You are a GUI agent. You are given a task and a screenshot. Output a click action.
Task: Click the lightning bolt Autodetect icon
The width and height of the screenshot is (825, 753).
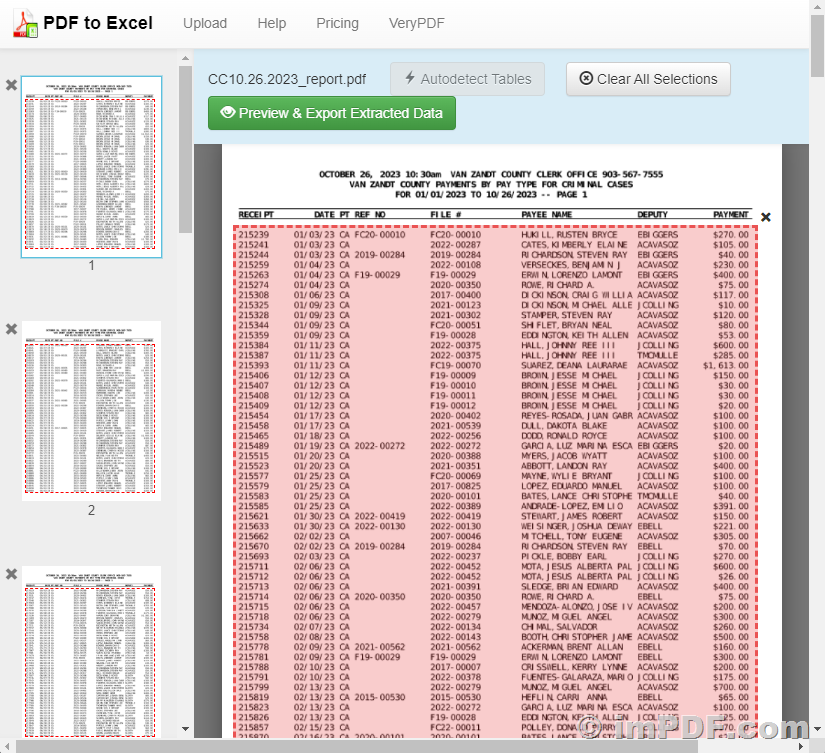(x=410, y=78)
